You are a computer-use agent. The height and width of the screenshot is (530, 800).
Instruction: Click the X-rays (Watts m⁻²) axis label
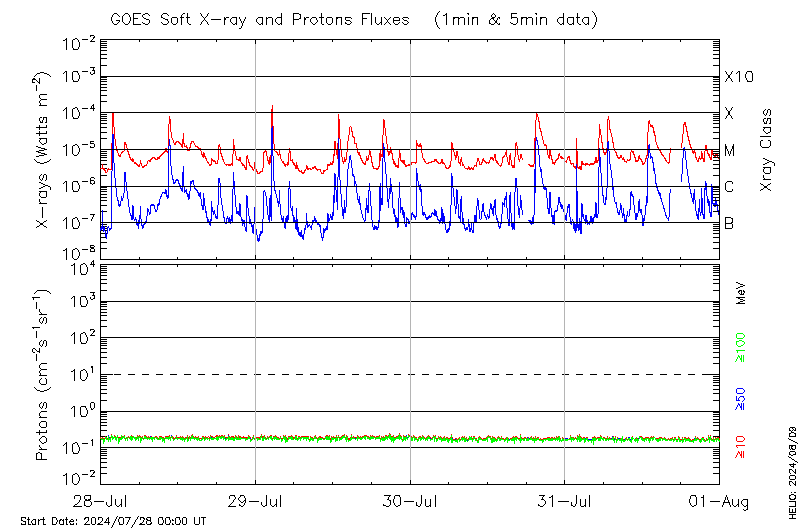[44, 150]
